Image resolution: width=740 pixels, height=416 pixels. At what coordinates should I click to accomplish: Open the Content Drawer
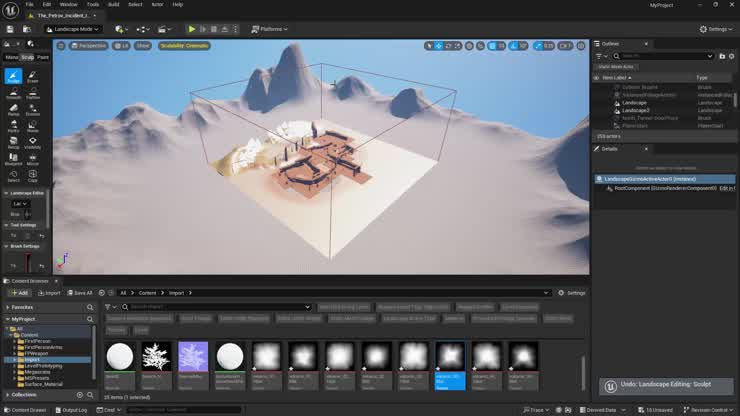[25, 410]
